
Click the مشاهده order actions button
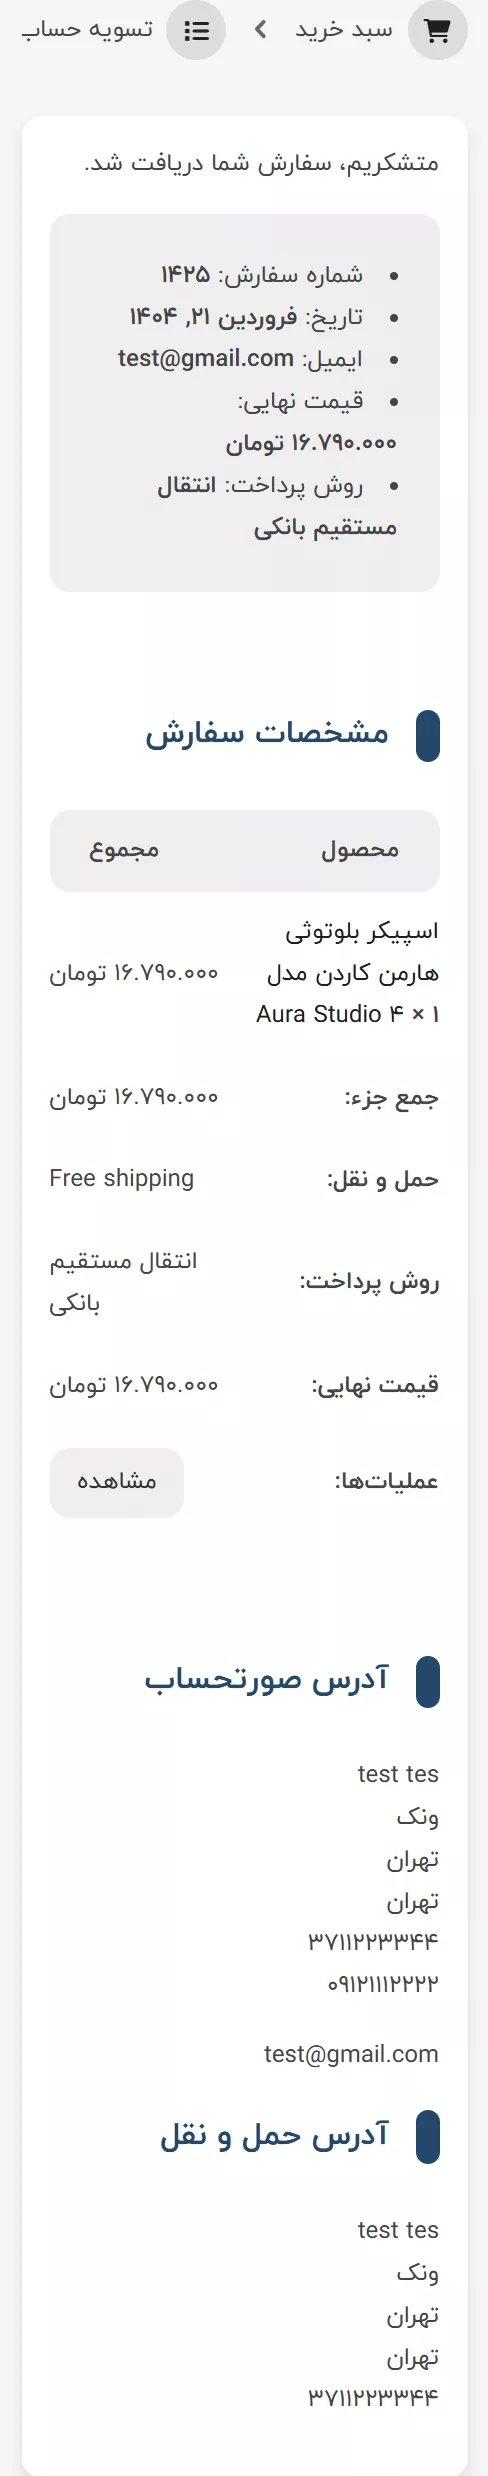(117, 1482)
